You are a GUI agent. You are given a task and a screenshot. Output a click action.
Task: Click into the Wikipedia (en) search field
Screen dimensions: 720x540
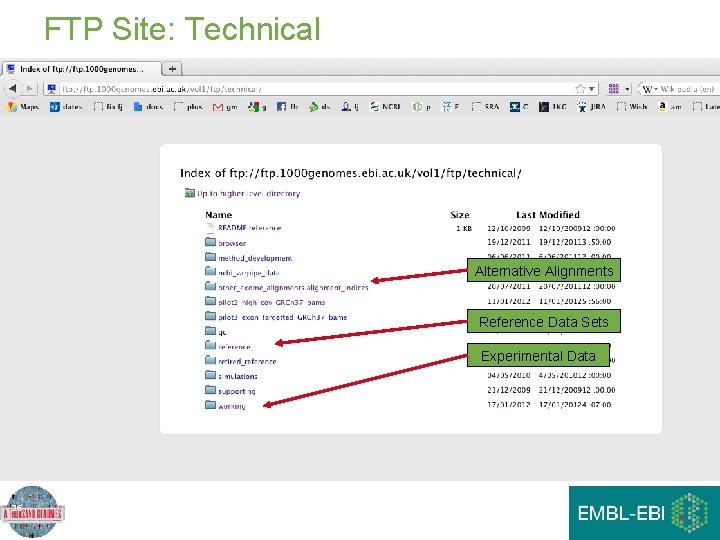(x=687, y=89)
